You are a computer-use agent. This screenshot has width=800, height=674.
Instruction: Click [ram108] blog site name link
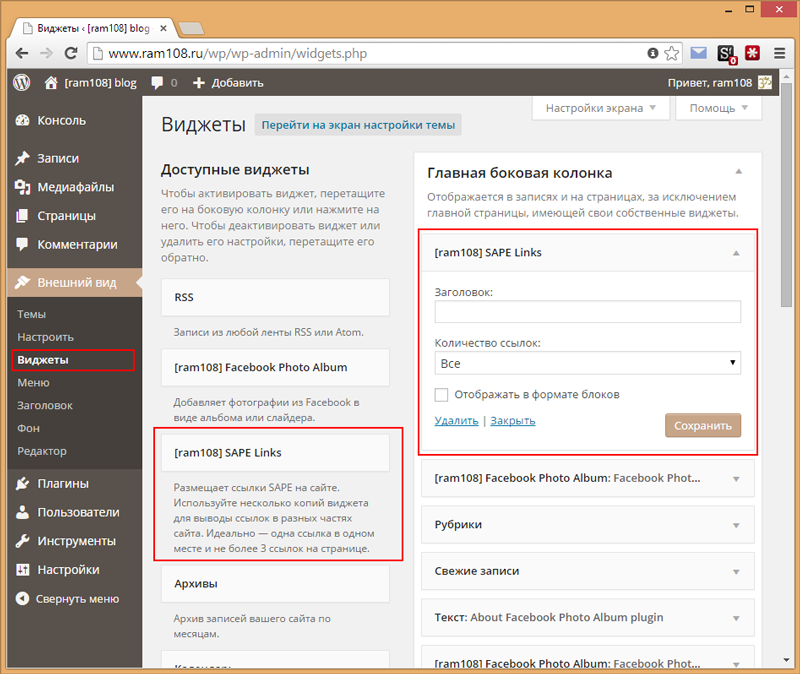coord(101,83)
